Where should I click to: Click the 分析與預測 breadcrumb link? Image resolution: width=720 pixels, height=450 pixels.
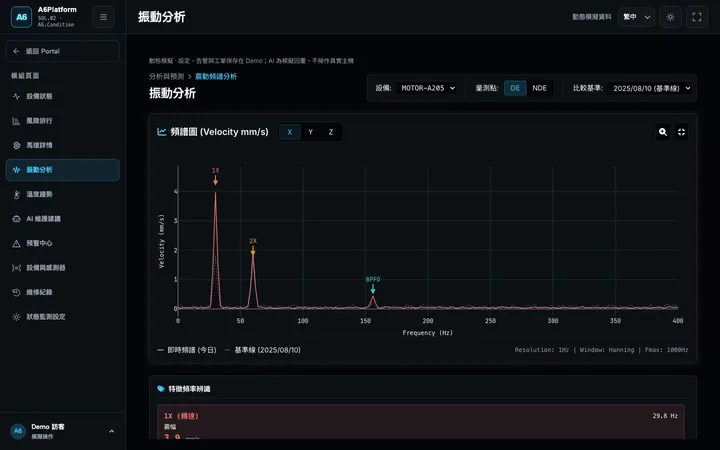click(x=166, y=76)
